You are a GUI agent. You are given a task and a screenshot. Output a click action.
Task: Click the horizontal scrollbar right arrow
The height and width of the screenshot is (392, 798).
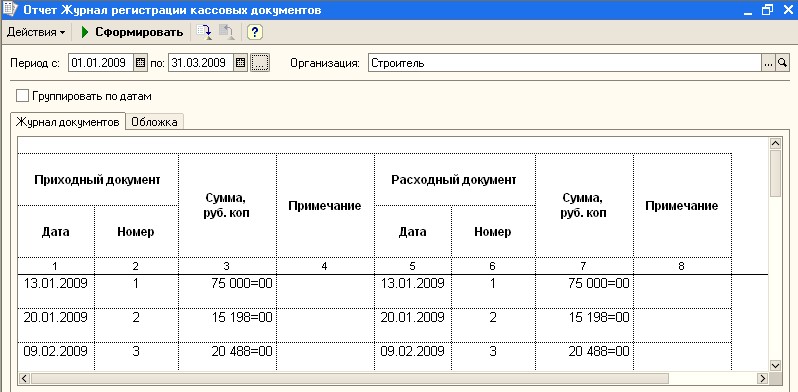[762, 378]
